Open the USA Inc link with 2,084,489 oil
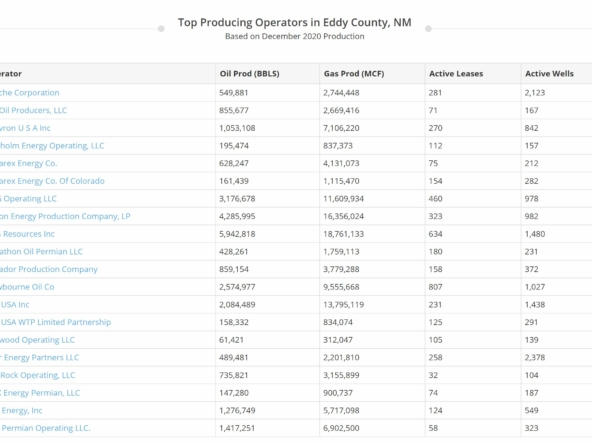Screen dimensions: 592x444 [x=15, y=305]
